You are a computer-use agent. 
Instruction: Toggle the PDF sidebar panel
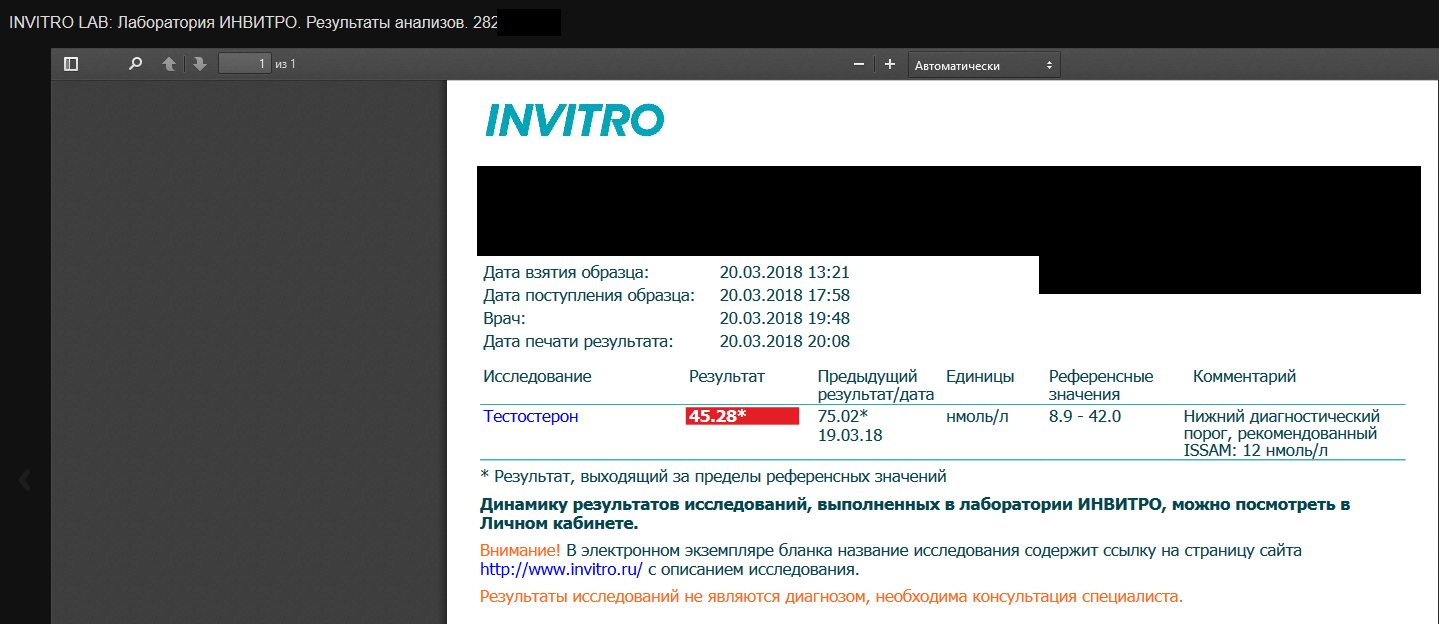(71, 64)
